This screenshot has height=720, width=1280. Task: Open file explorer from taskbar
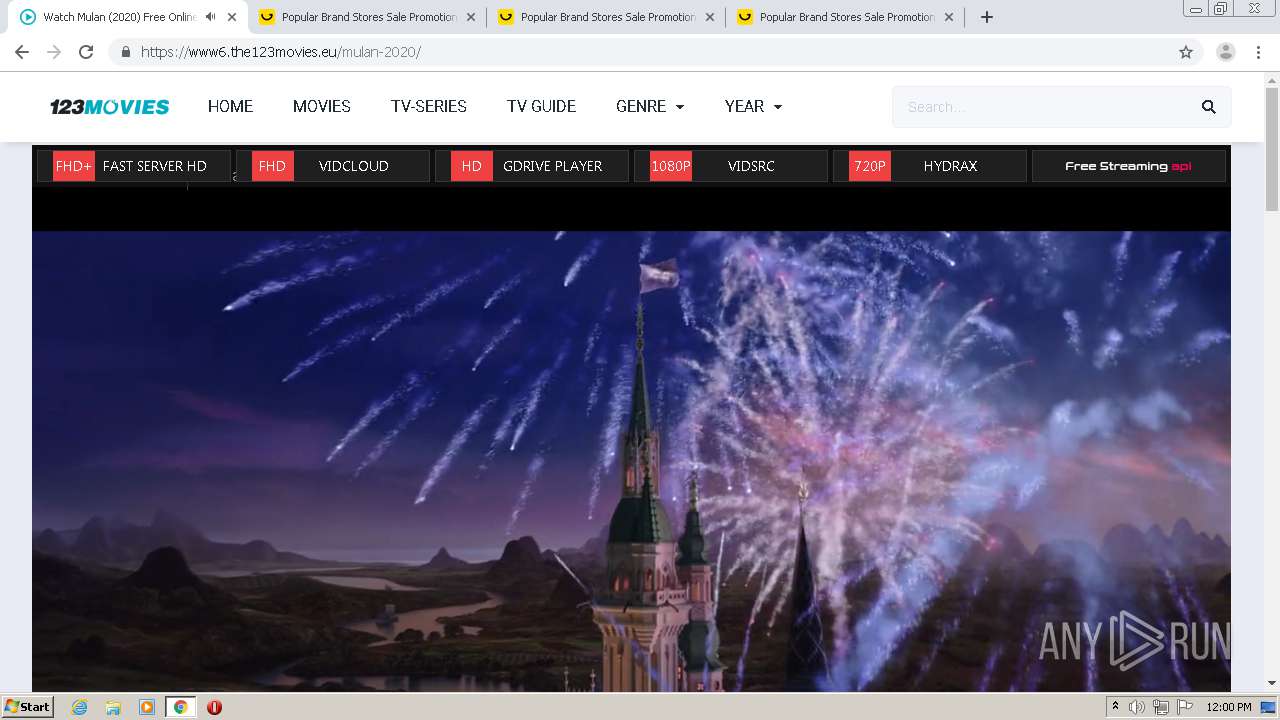(x=113, y=707)
